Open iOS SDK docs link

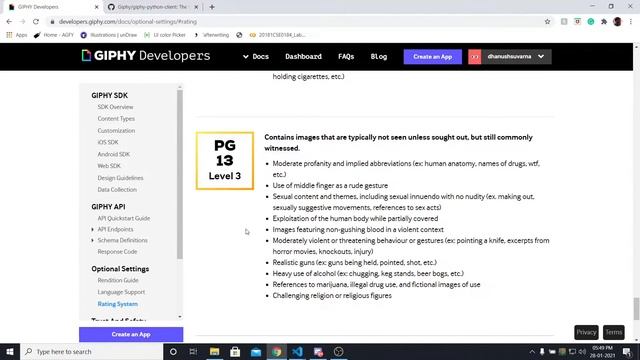(108, 142)
